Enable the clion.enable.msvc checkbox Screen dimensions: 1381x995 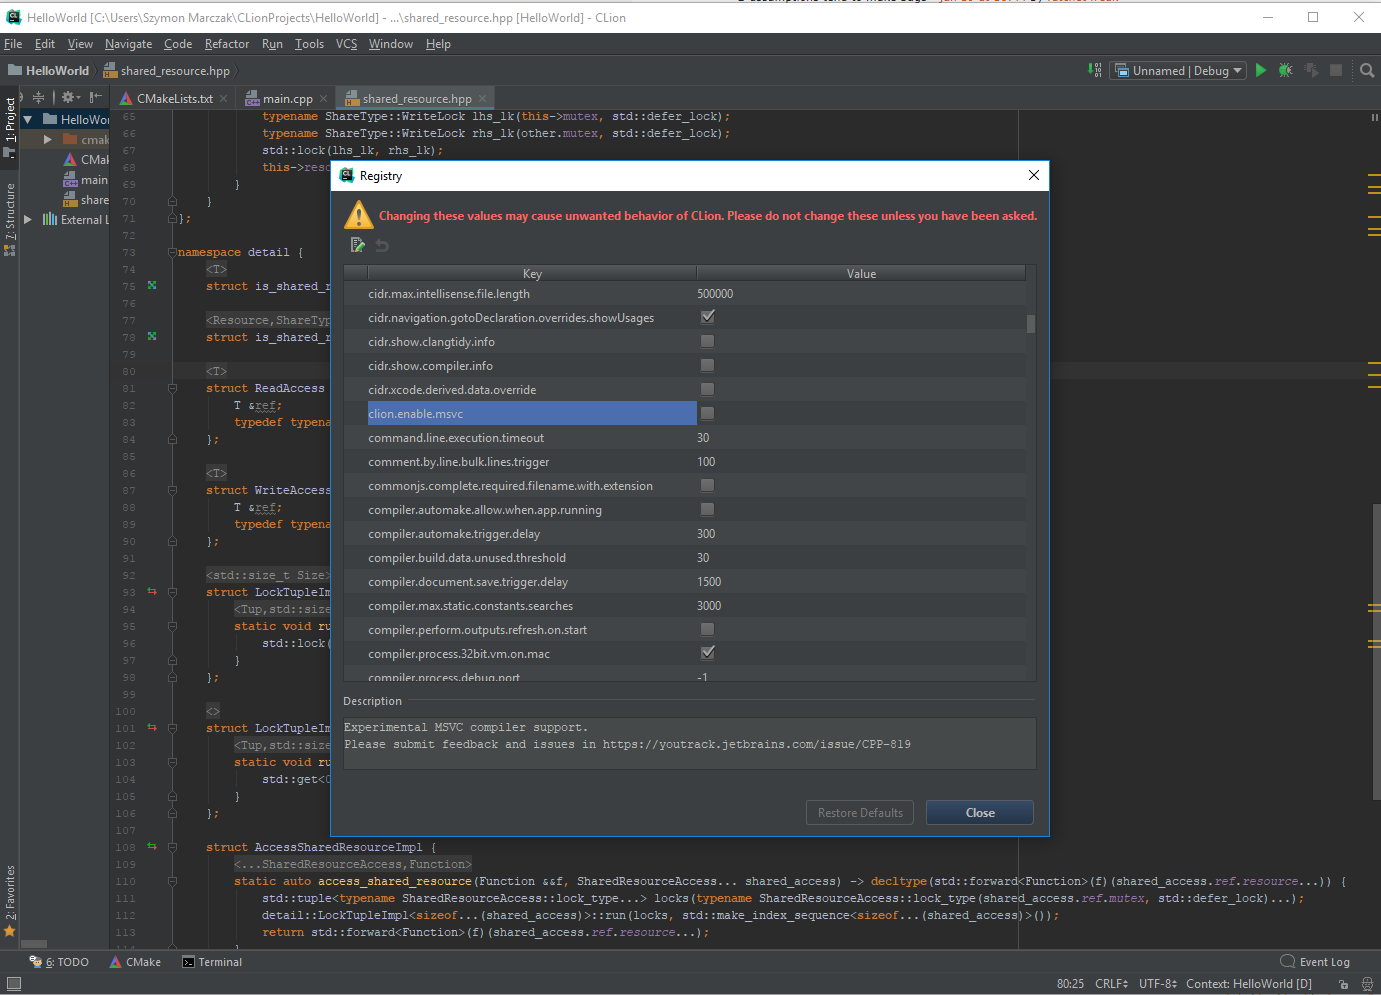click(x=707, y=413)
